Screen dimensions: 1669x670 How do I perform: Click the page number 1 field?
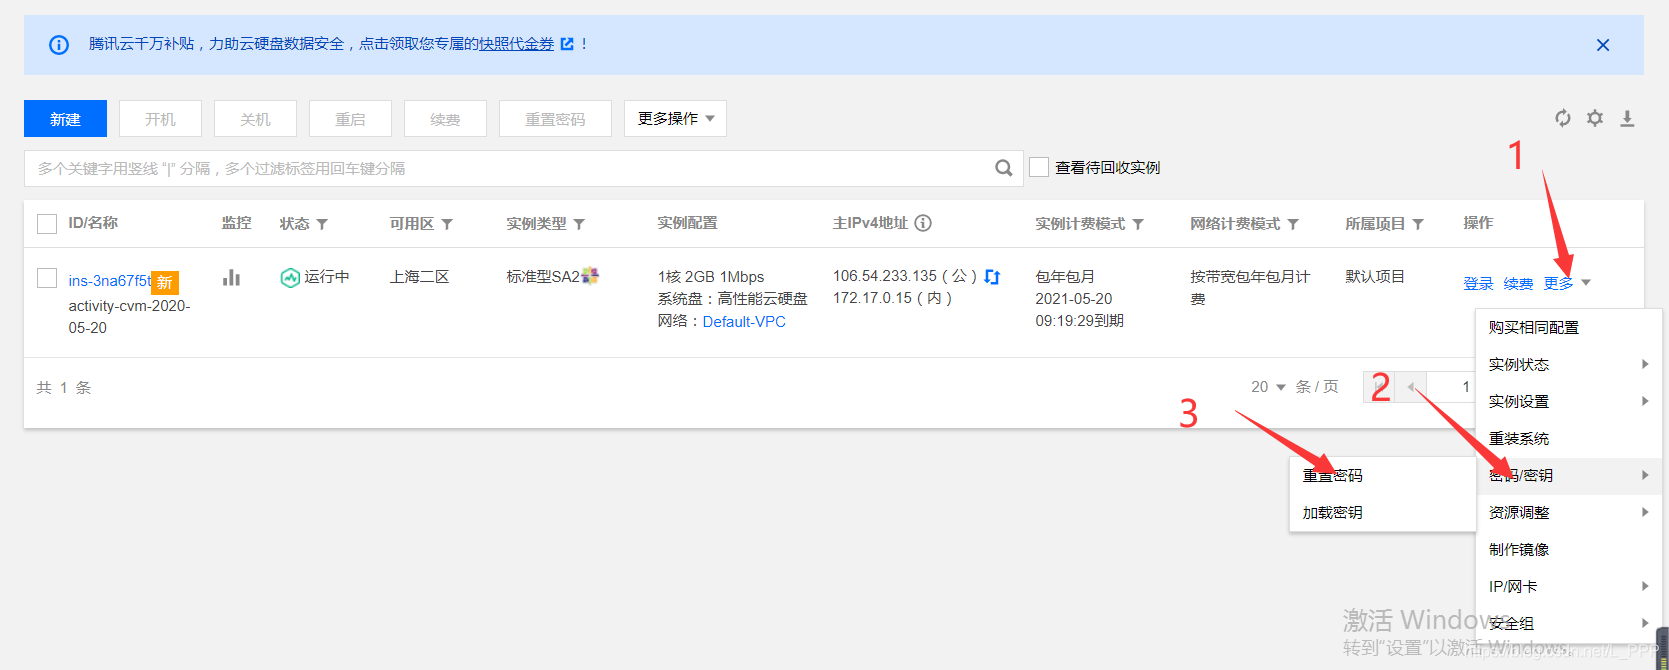point(1452,387)
